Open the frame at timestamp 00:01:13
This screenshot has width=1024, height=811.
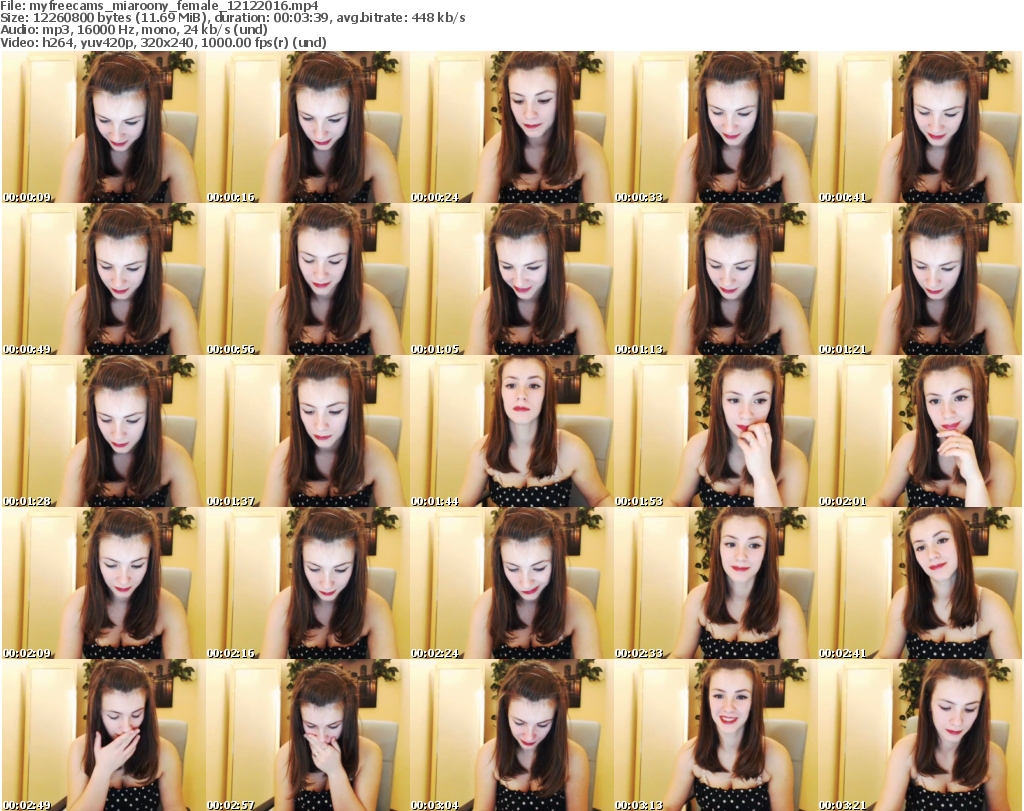[716, 279]
